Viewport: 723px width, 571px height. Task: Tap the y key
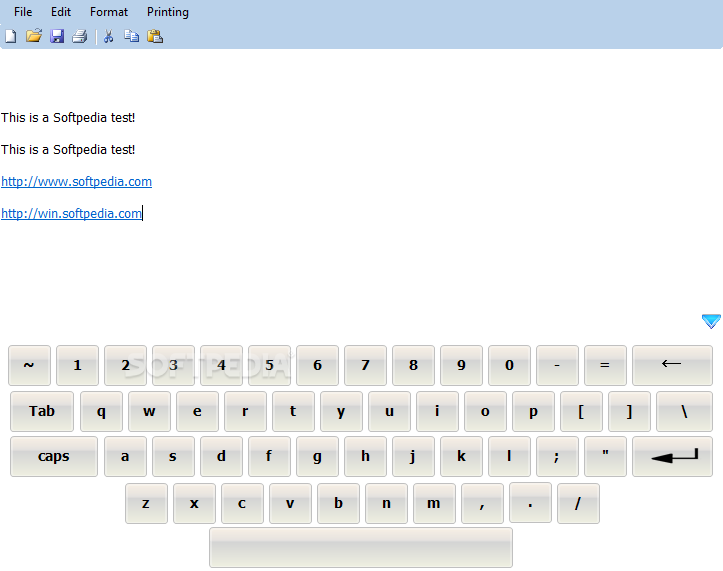[x=341, y=411]
